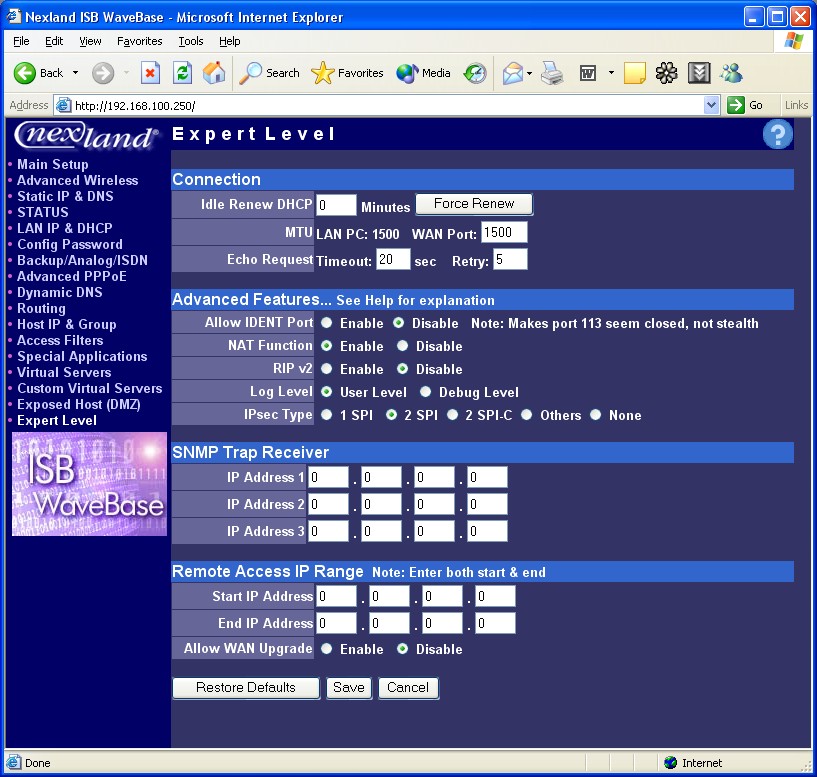
Task: Cancel the settings changes
Action: pos(408,688)
